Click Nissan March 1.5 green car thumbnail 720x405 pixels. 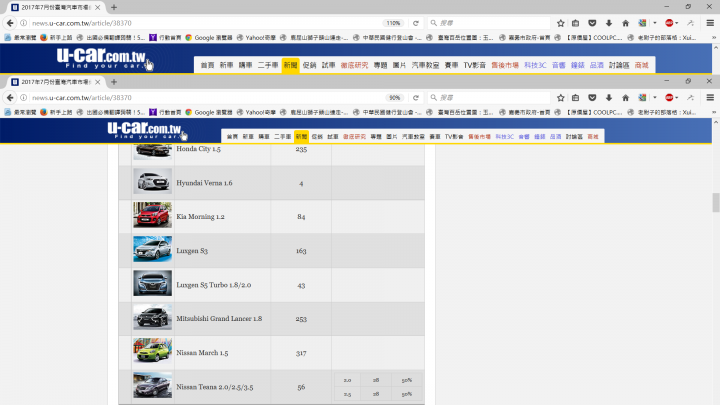coord(152,351)
